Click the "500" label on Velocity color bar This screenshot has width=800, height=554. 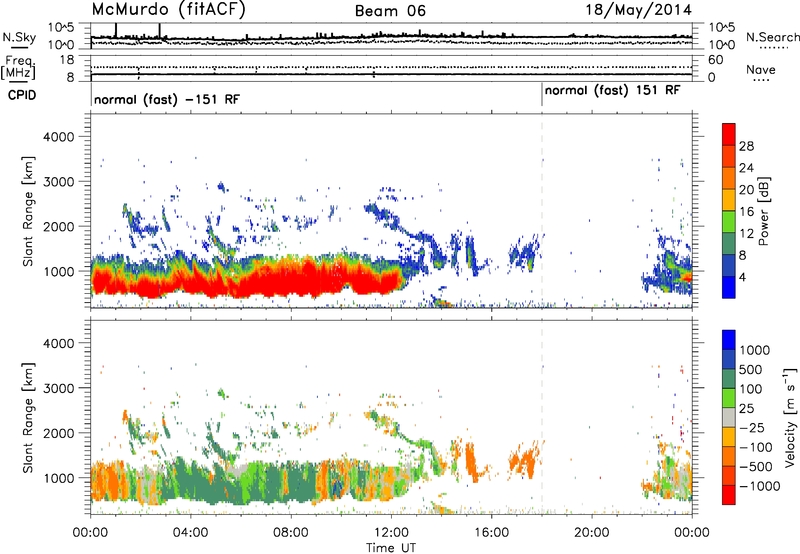753,370
